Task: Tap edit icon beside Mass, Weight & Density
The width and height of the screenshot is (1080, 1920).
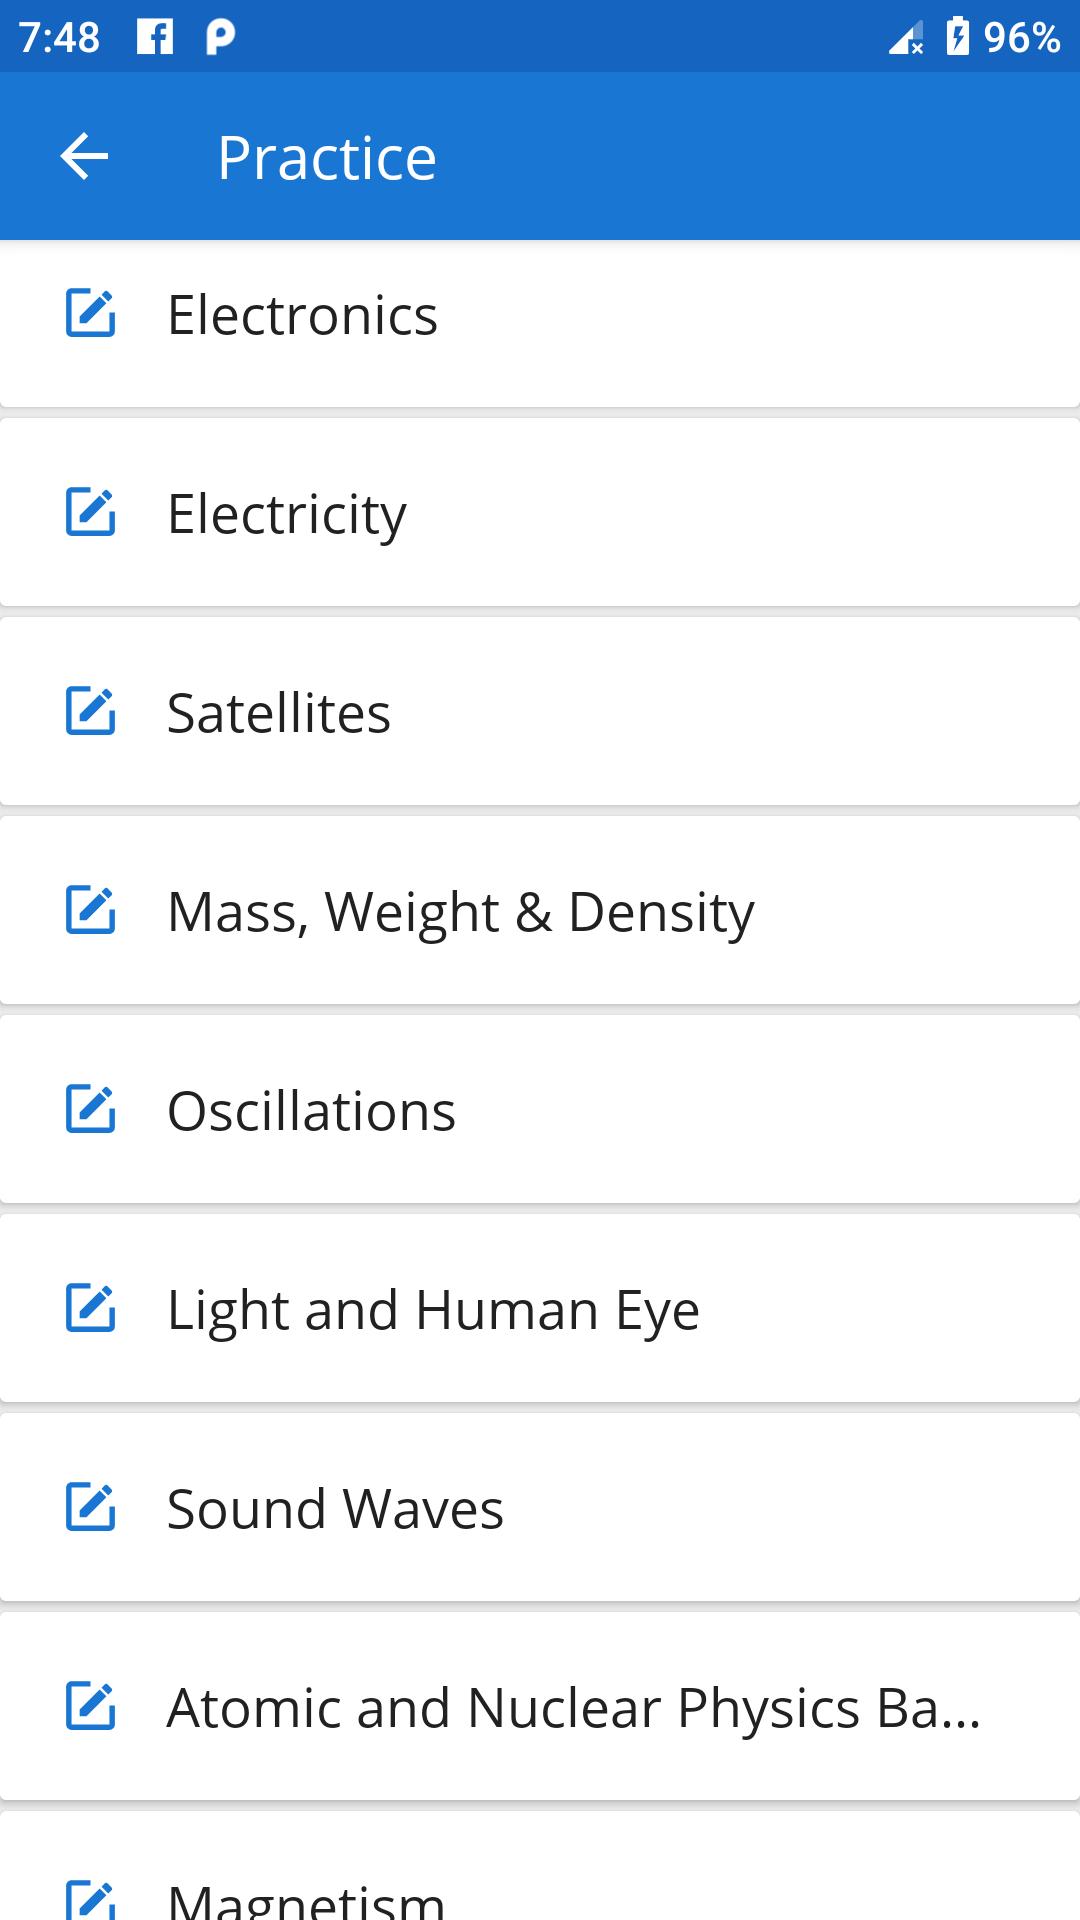Action: tap(91, 911)
